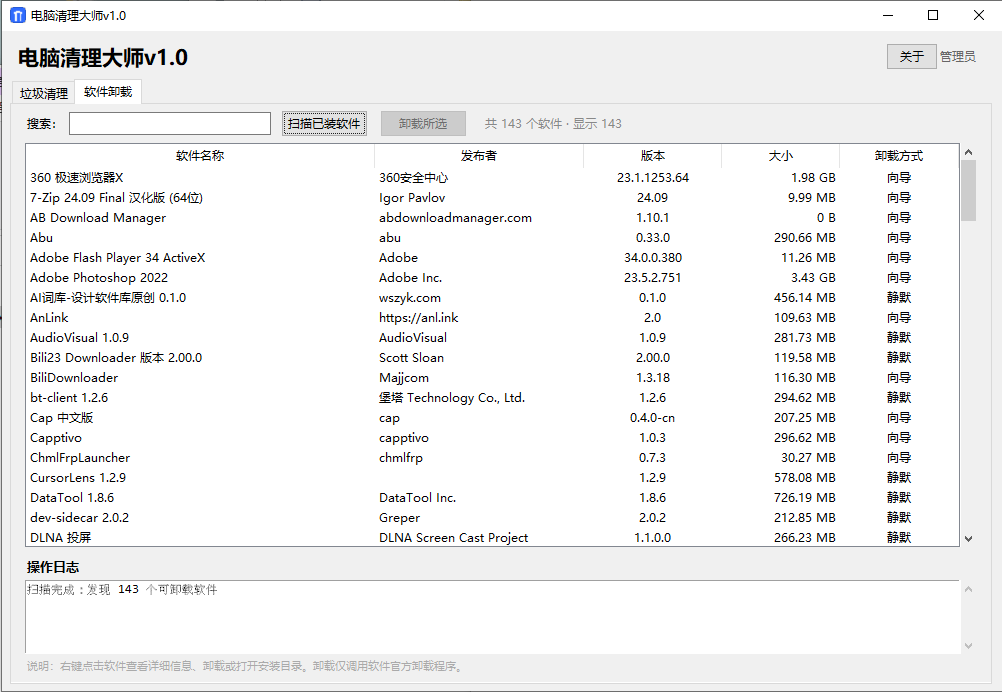Select the Cap 中文版 row
Screen dimensions: 1002x692
click(x=492, y=418)
